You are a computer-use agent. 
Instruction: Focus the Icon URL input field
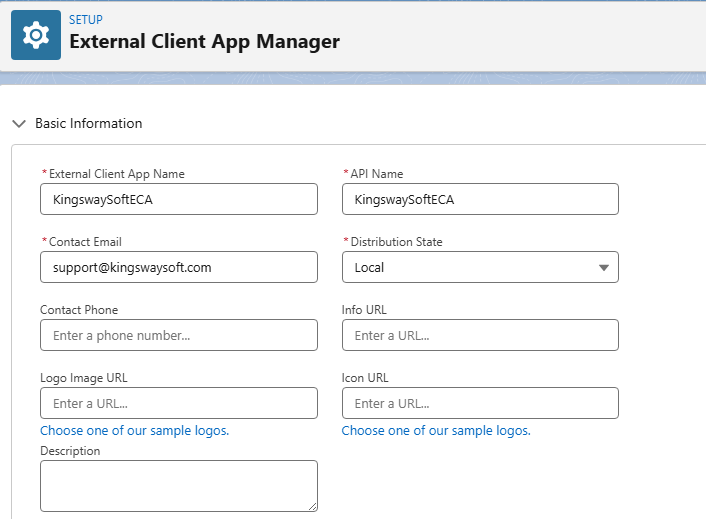tap(480, 403)
